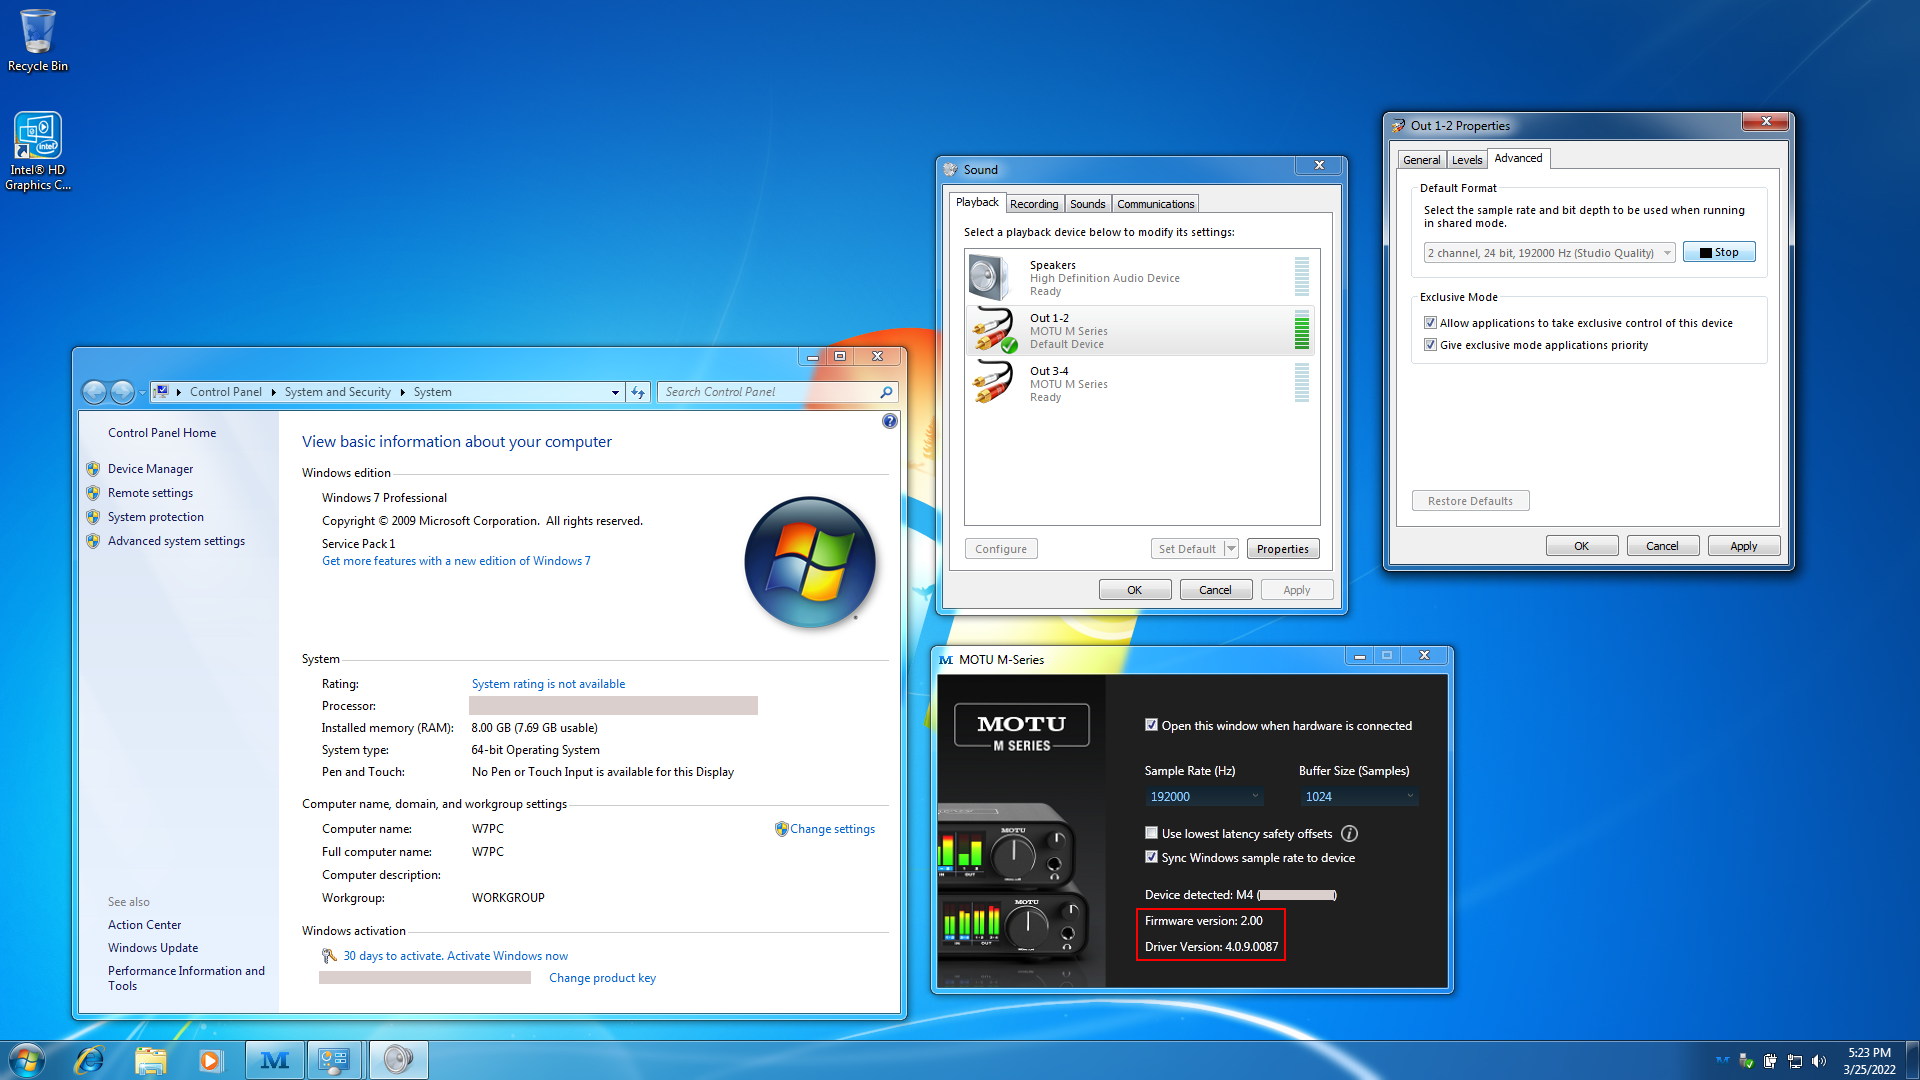Click Change settings link
The height and width of the screenshot is (1080, 1920).
pos(832,829)
